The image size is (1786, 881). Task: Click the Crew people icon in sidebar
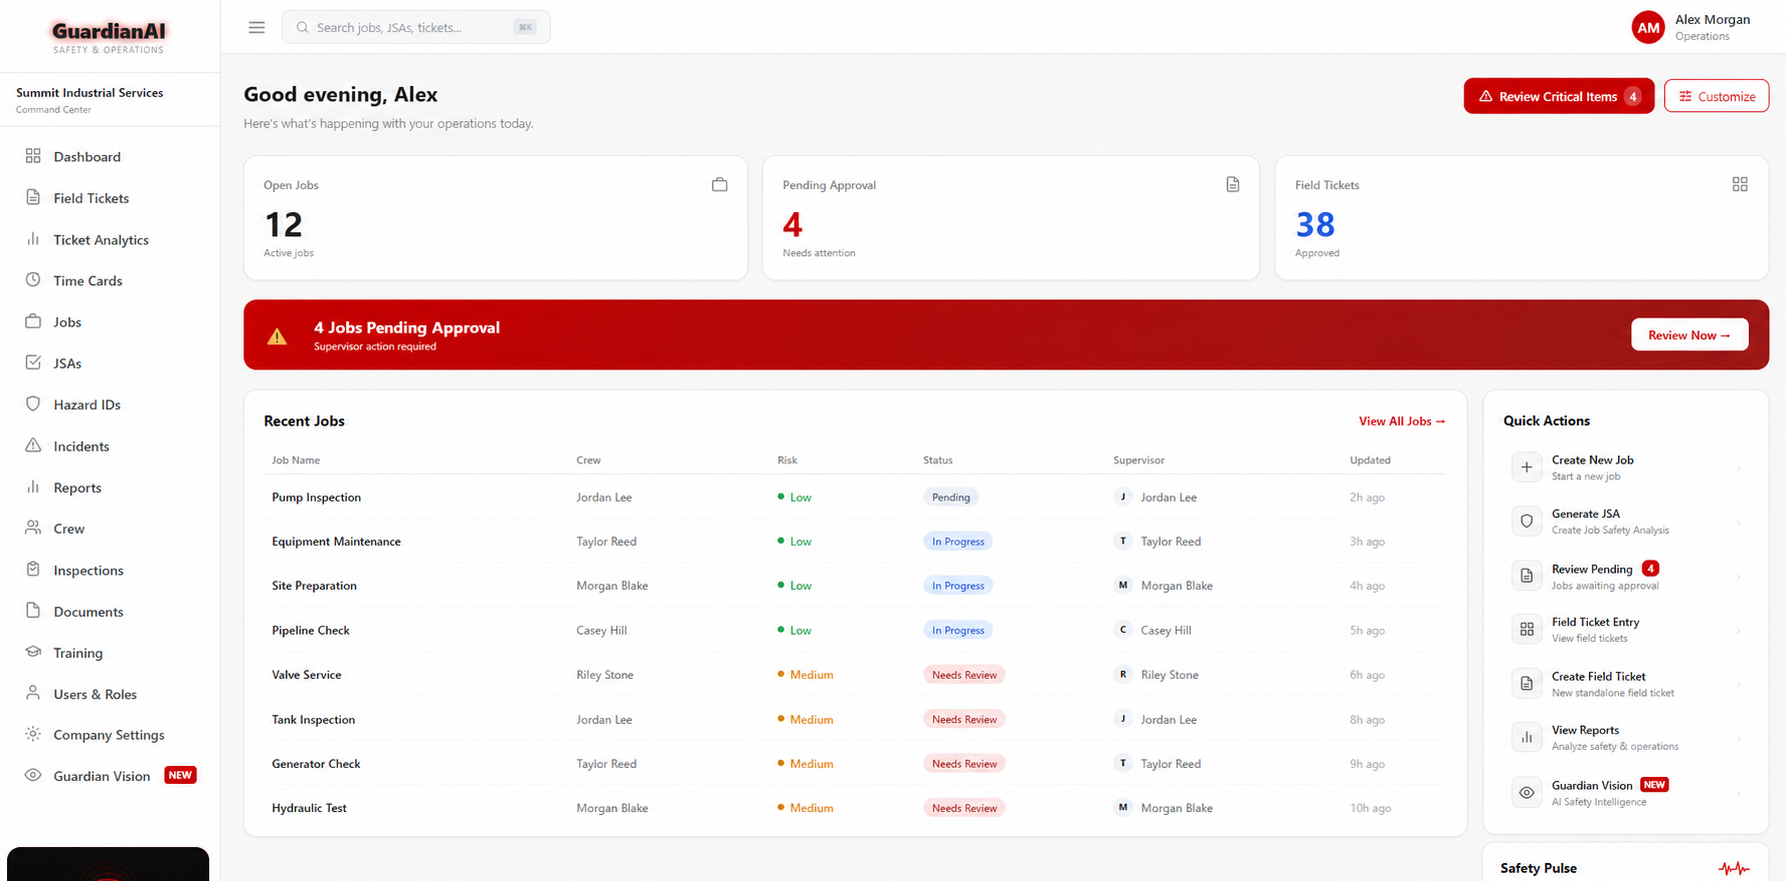click(x=33, y=528)
